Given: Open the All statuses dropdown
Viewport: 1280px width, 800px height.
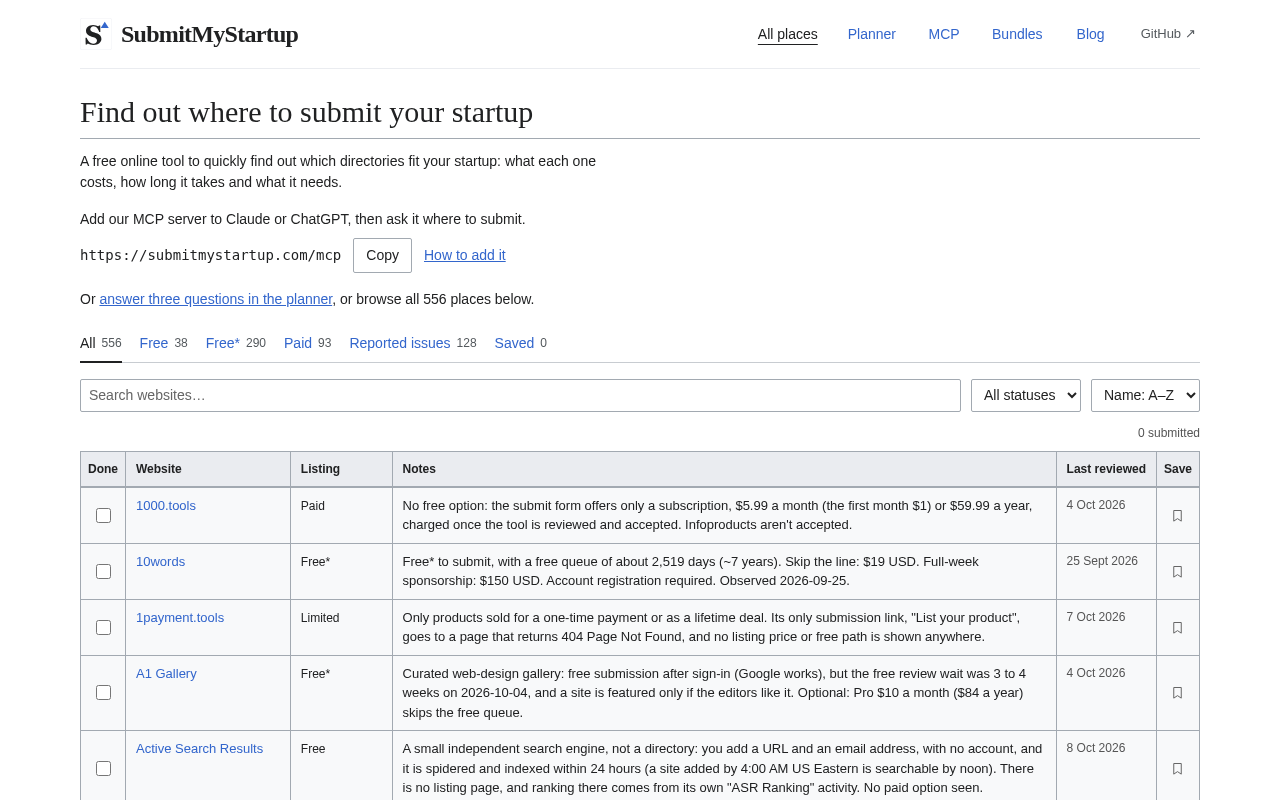Looking at the screenshot, I should point(1026,395).
